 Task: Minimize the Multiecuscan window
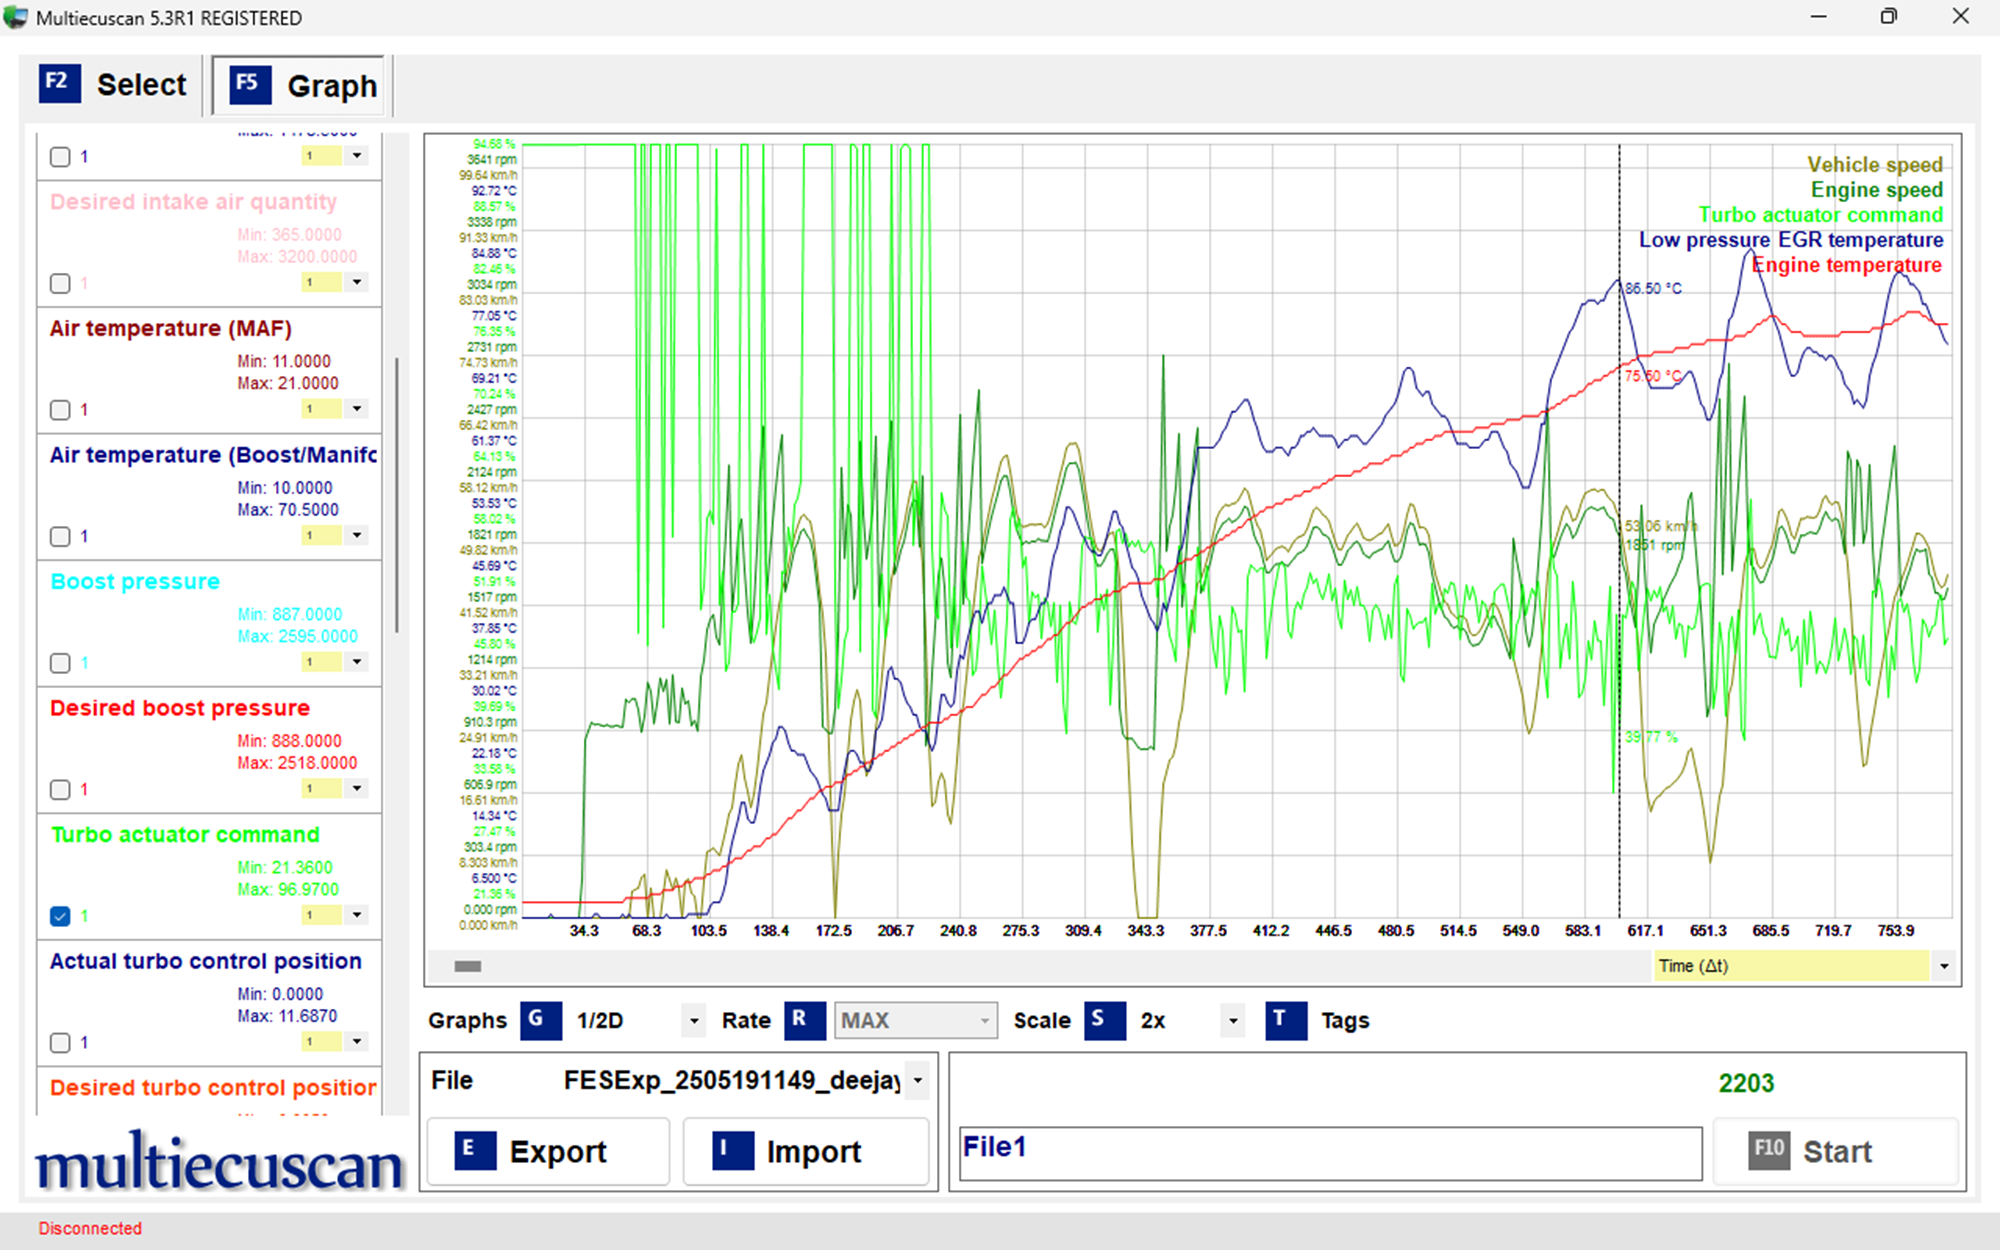point(1818,17)
